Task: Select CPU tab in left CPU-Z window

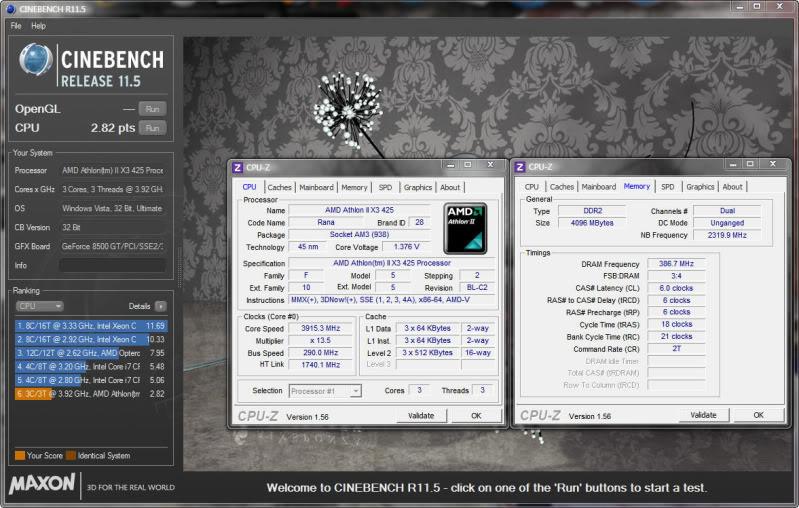Action: click(250, 187)
